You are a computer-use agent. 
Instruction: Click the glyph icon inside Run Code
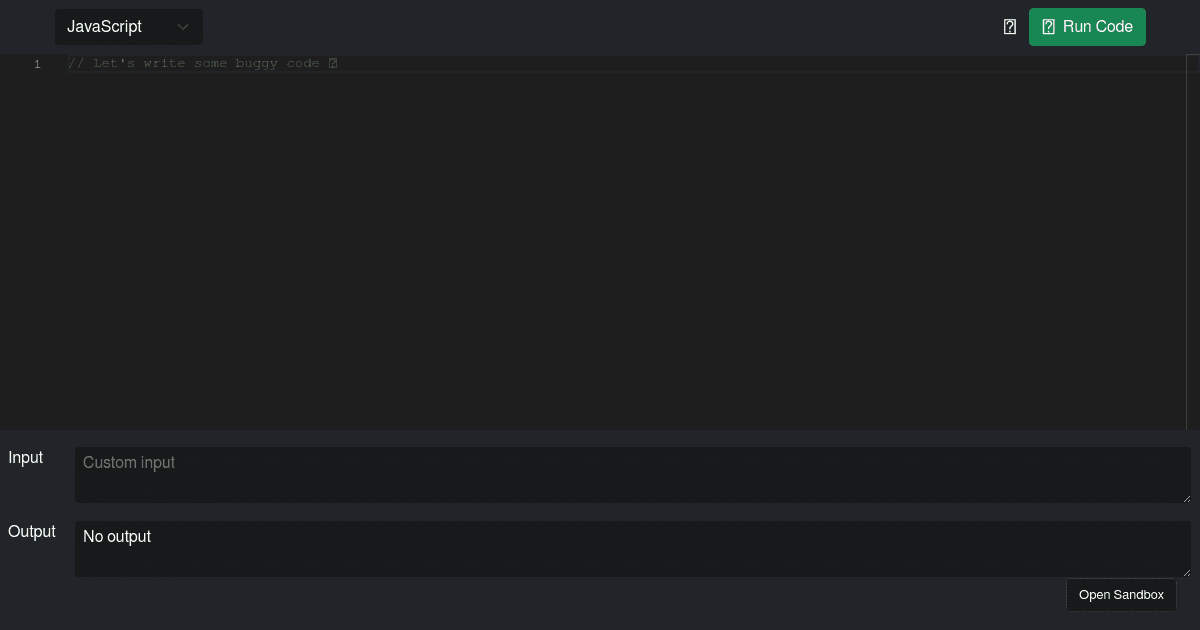[1048, 27]
